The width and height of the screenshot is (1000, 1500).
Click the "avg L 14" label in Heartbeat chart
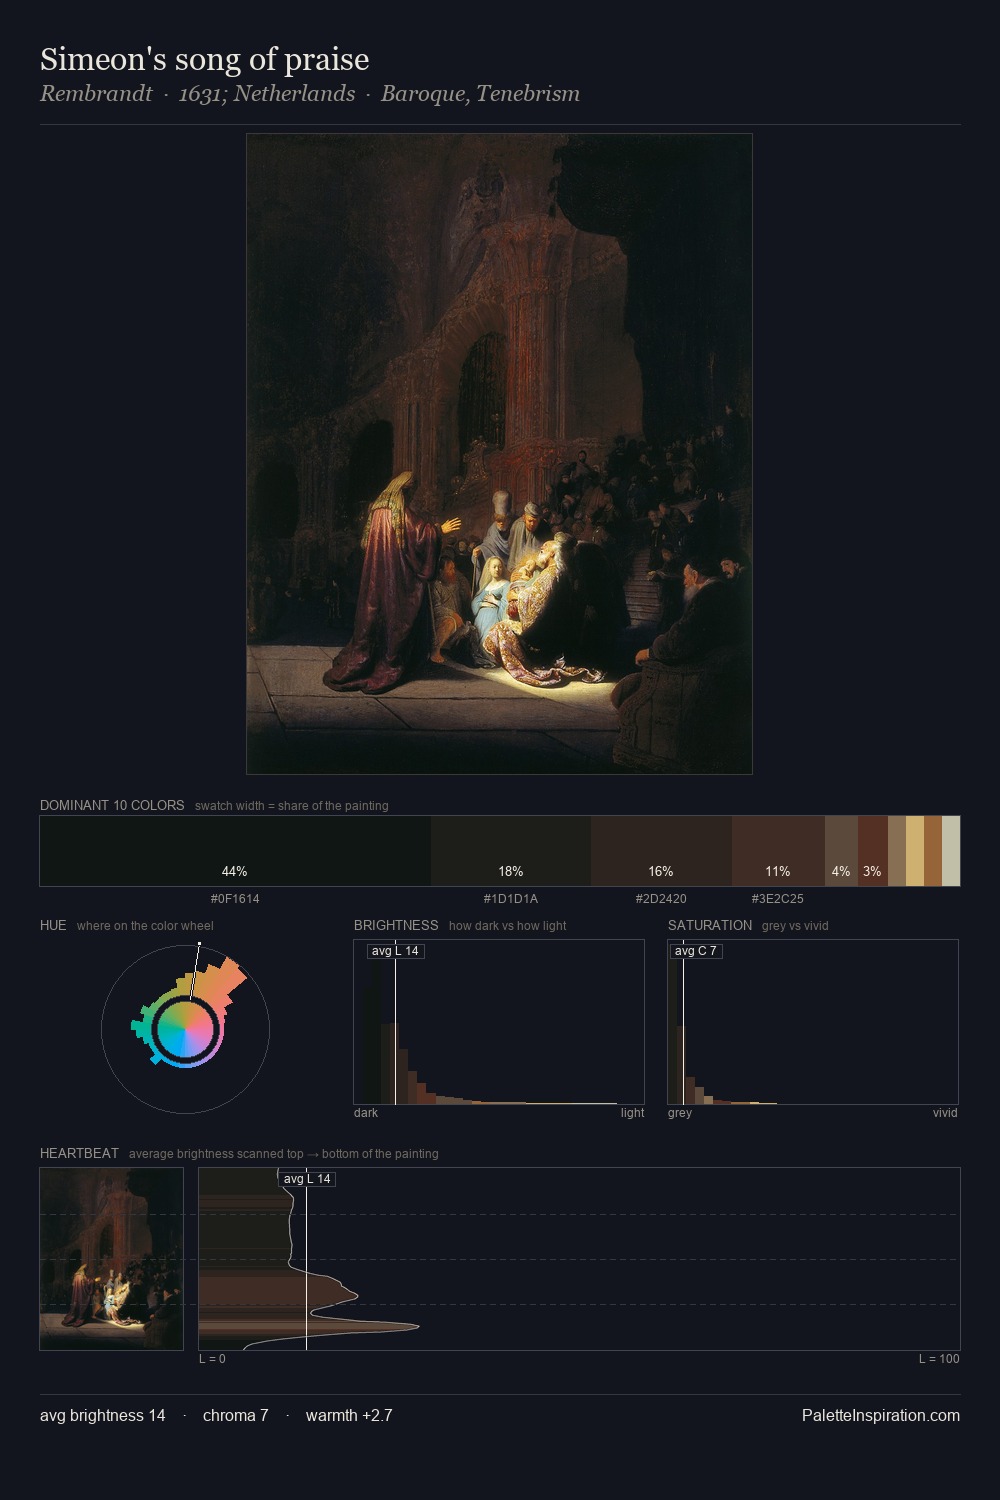[x=307, y=1179]
